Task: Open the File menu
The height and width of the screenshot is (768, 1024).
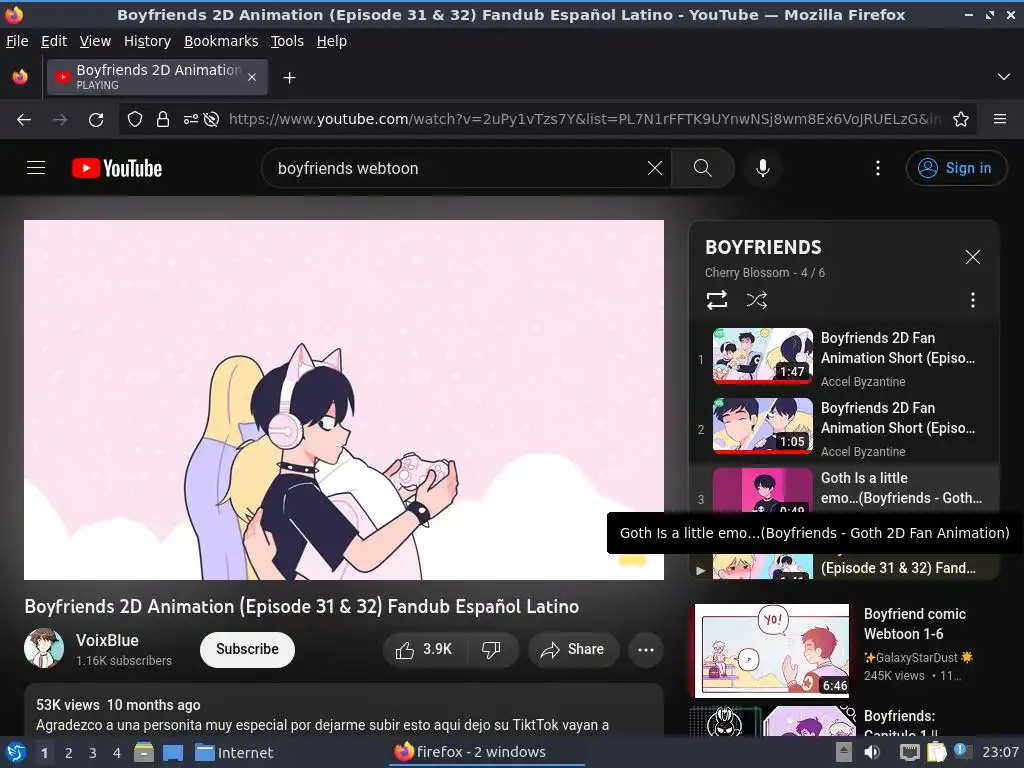Action: [17, 41]
